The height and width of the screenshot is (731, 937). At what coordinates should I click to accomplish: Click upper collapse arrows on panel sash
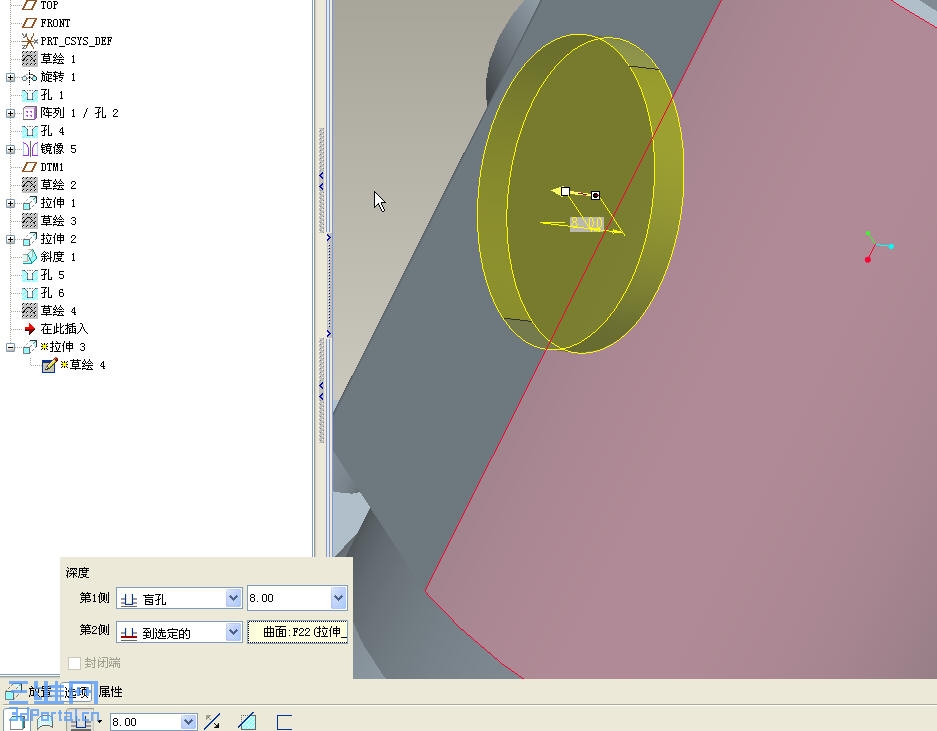point(321,181)
